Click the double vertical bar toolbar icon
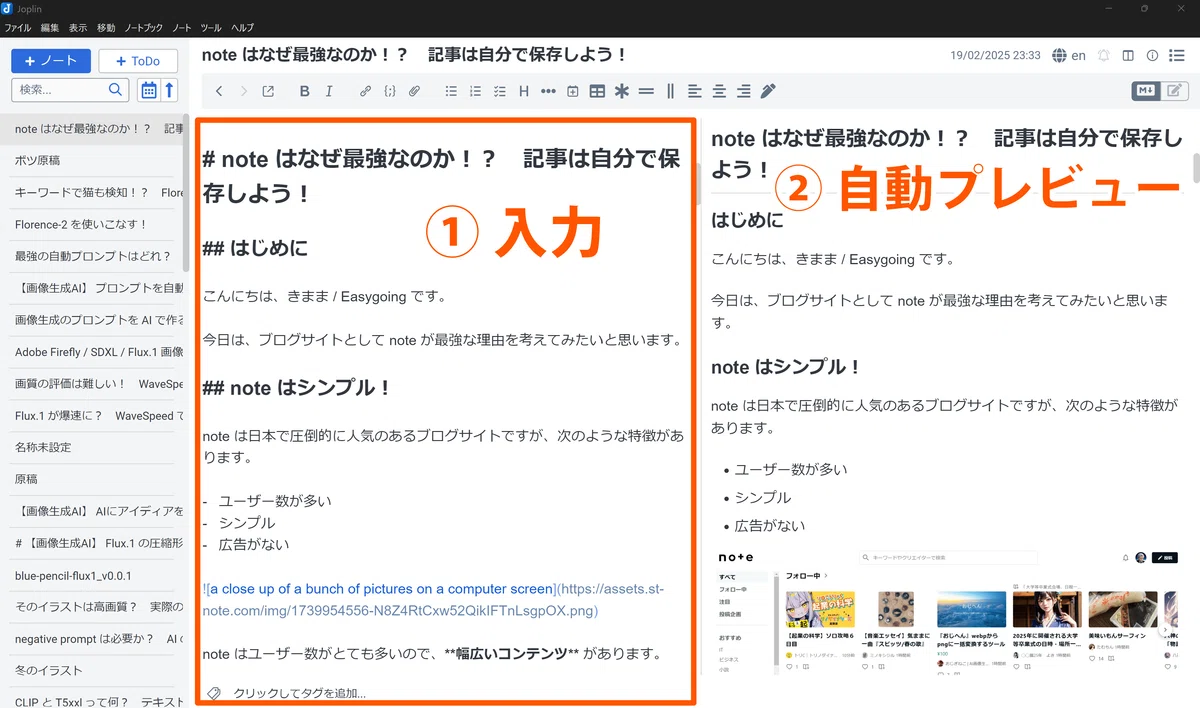Screen dimensions: 1200x708 [670, 91]
